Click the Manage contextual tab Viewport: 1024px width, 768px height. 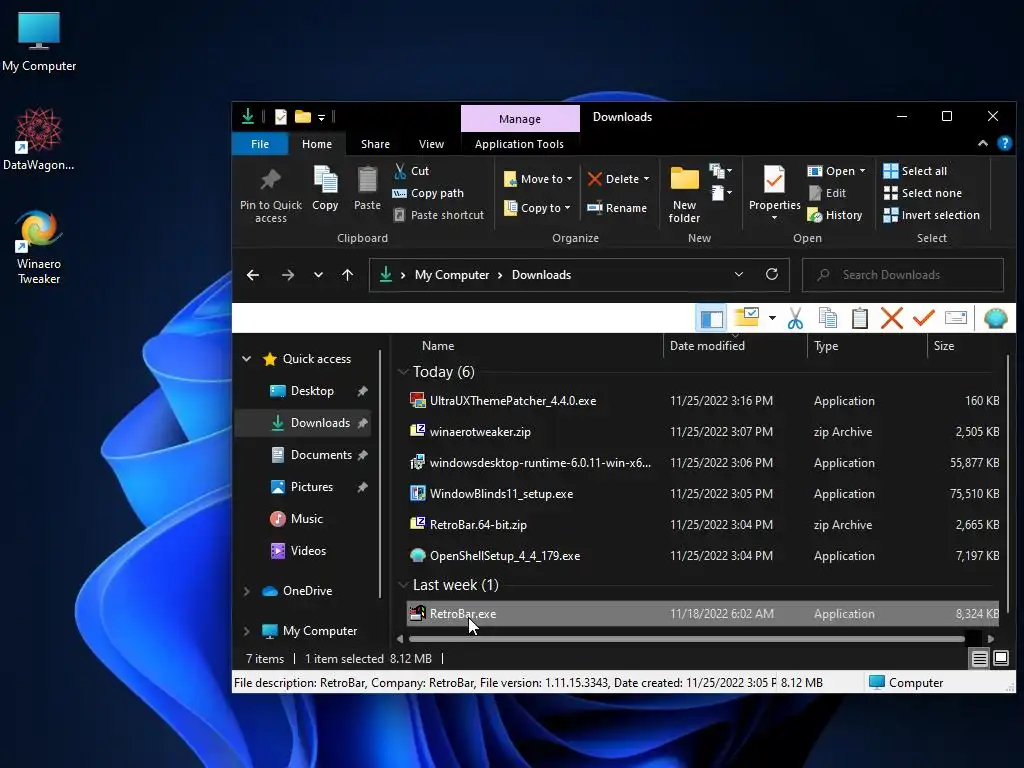click(520, 119)
